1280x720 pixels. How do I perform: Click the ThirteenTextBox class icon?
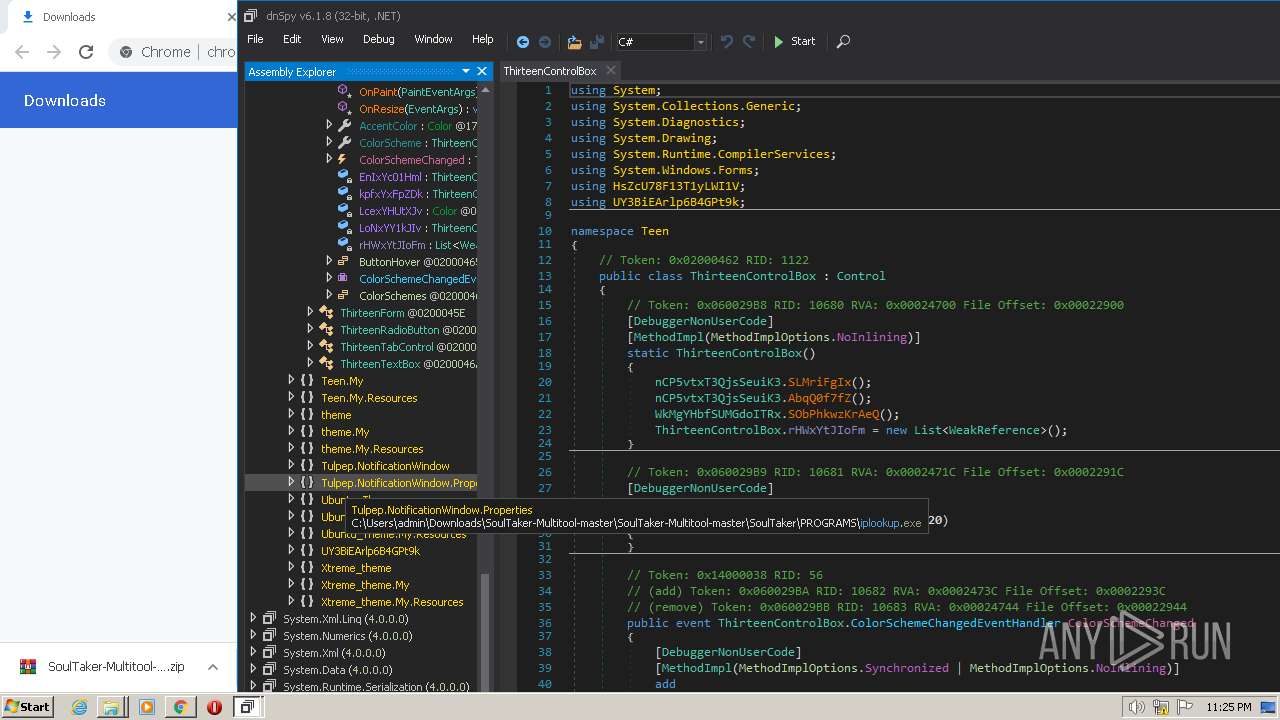click(326, 364)
